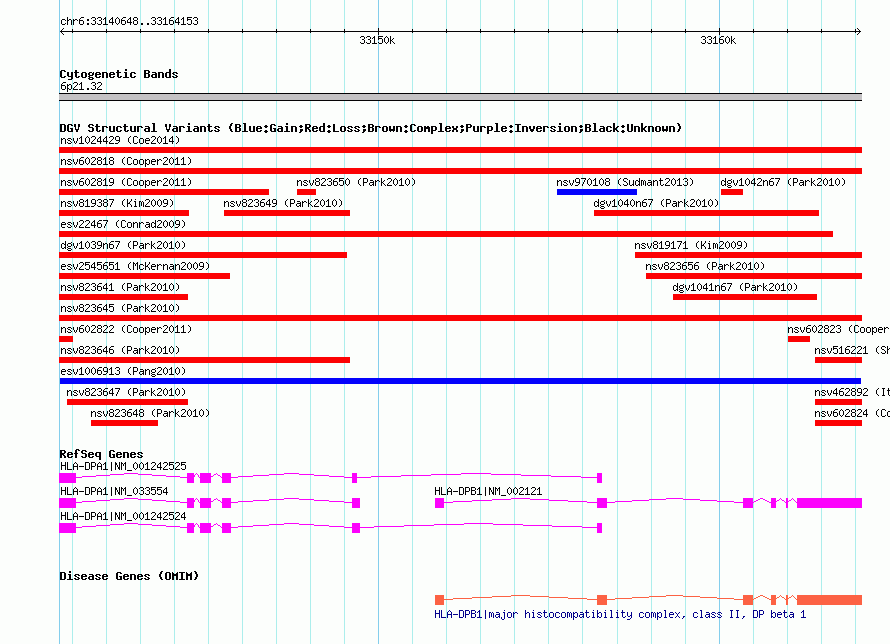890x644 pixels.
Task: Click the Cytogenetic Bands track title
Action: [119, 74]
